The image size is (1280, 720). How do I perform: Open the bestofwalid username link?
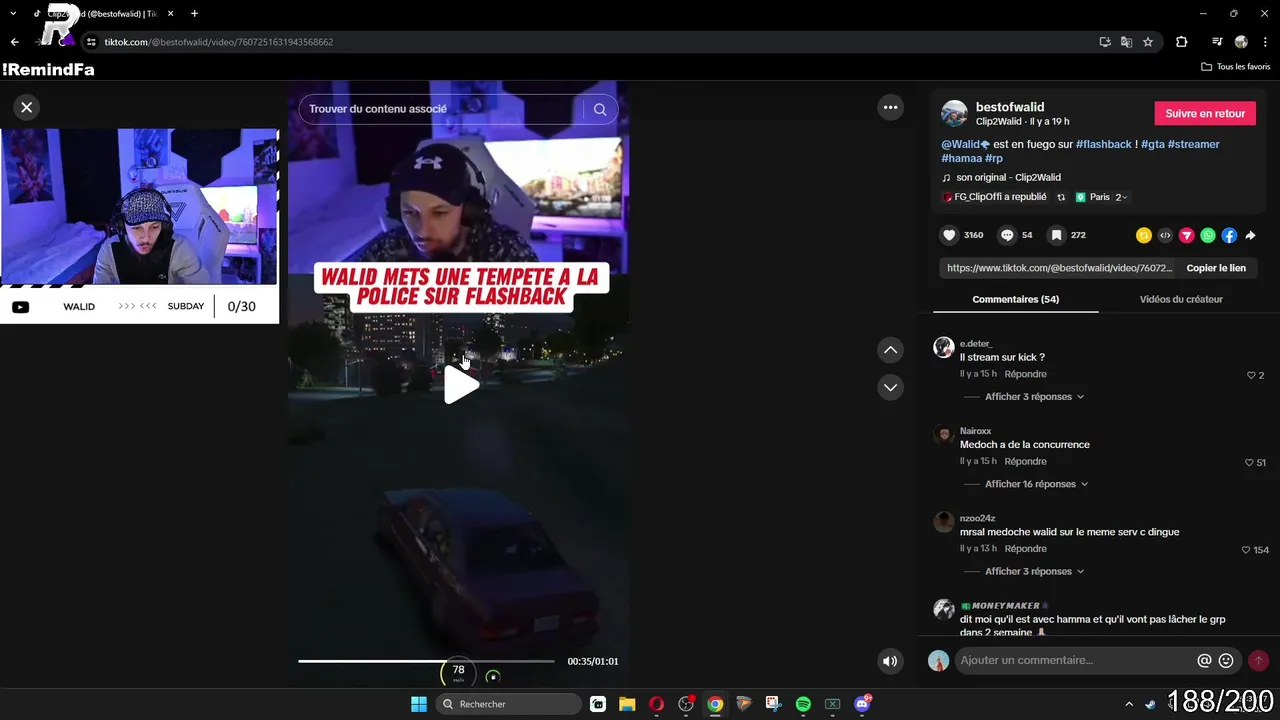1010,107
